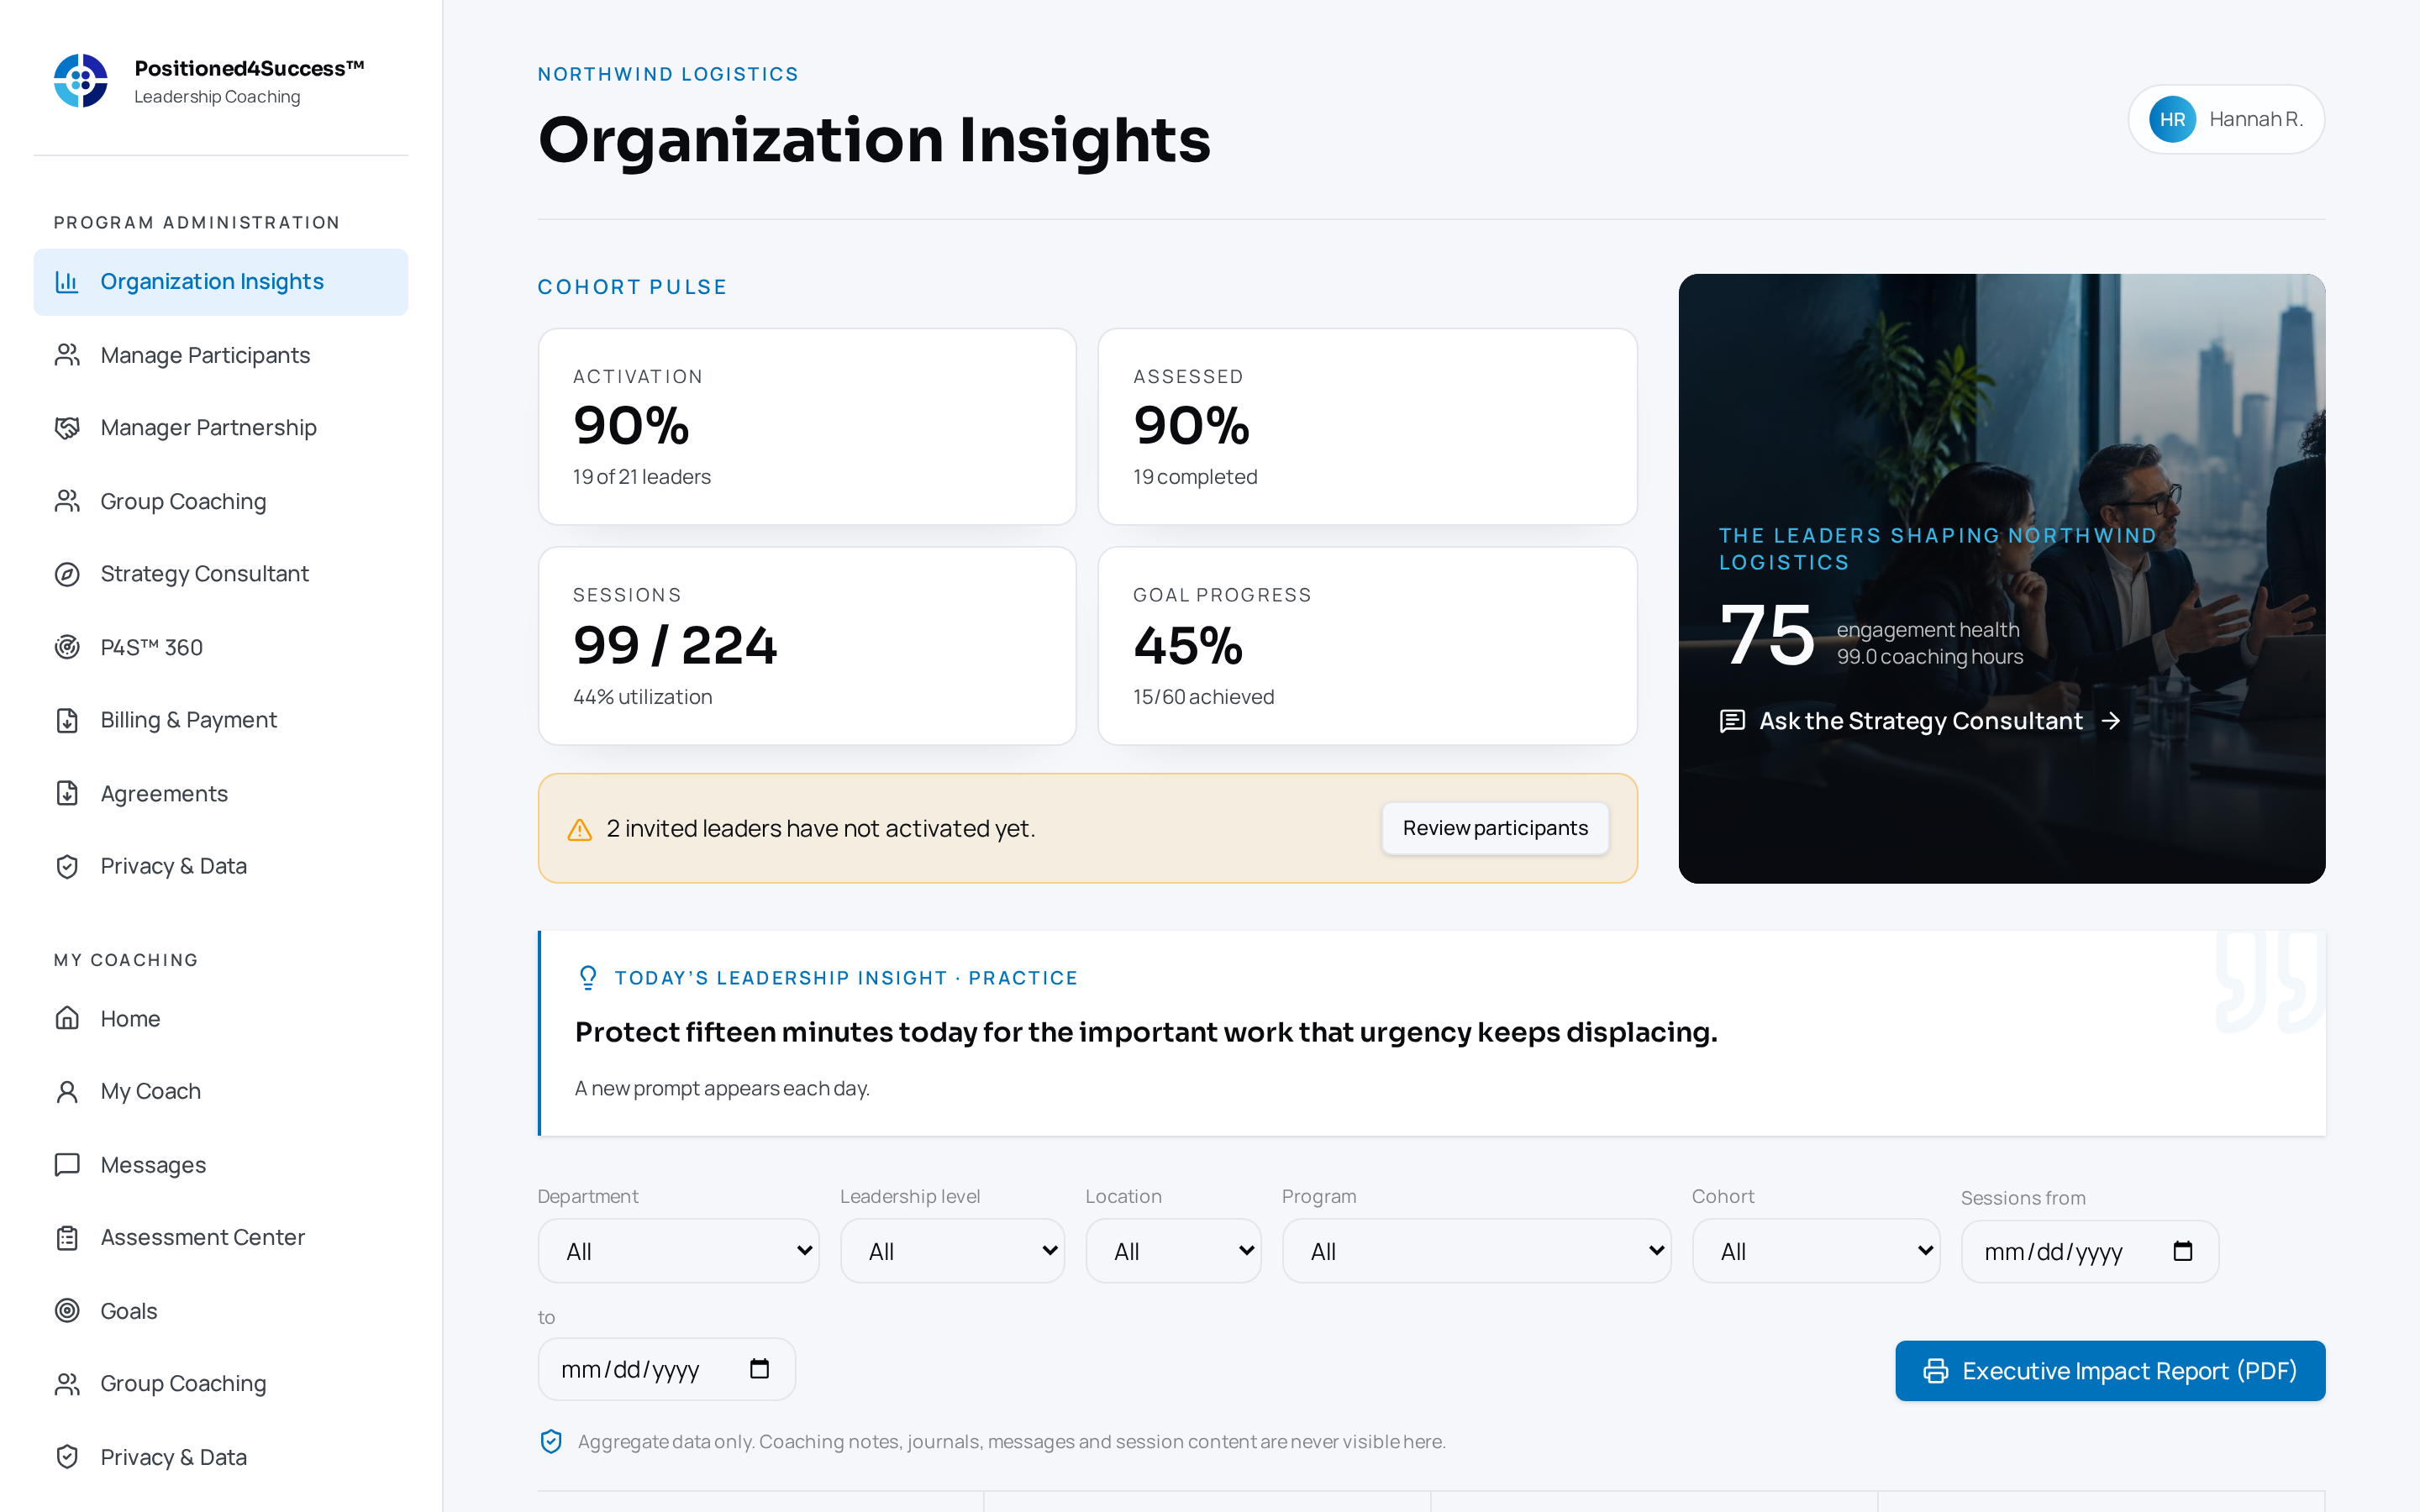Viewport: 2420px width, 1512px height.
Task: Open the calendar picker for Sessions from
Action: [x=2183, y=1251]
